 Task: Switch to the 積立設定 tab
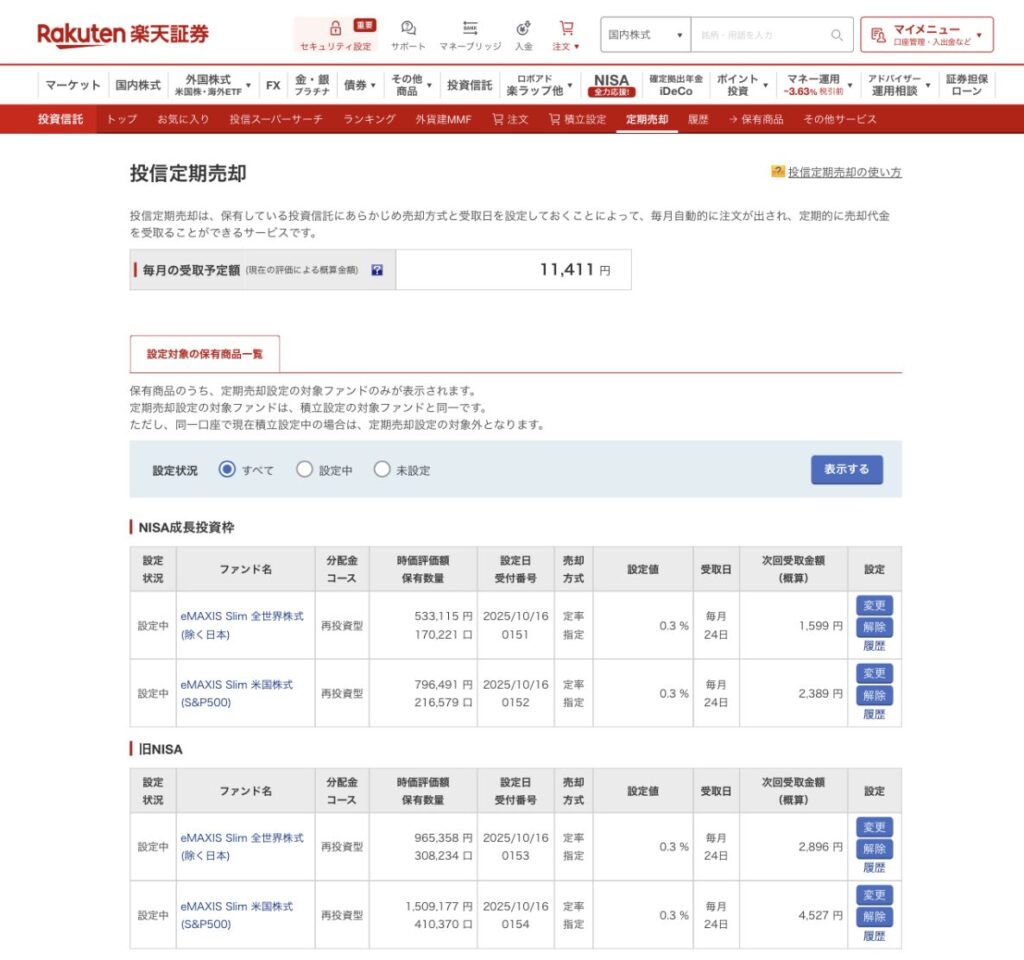577,119
